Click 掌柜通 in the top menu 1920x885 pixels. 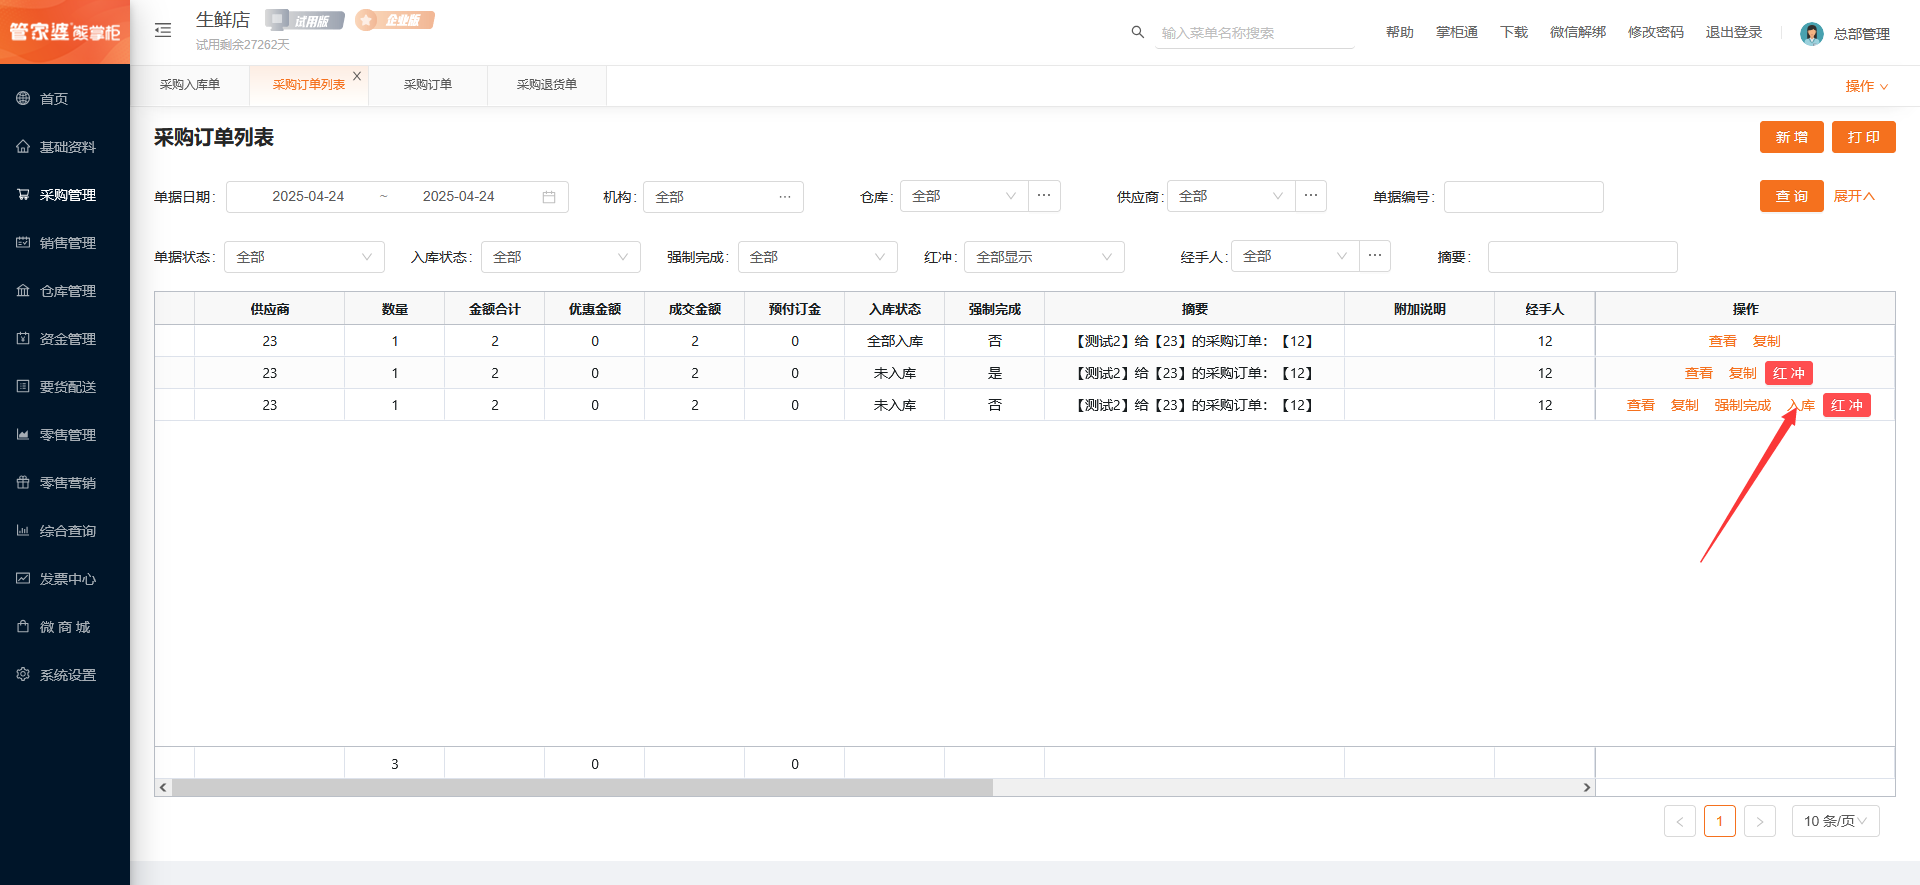1457,32
